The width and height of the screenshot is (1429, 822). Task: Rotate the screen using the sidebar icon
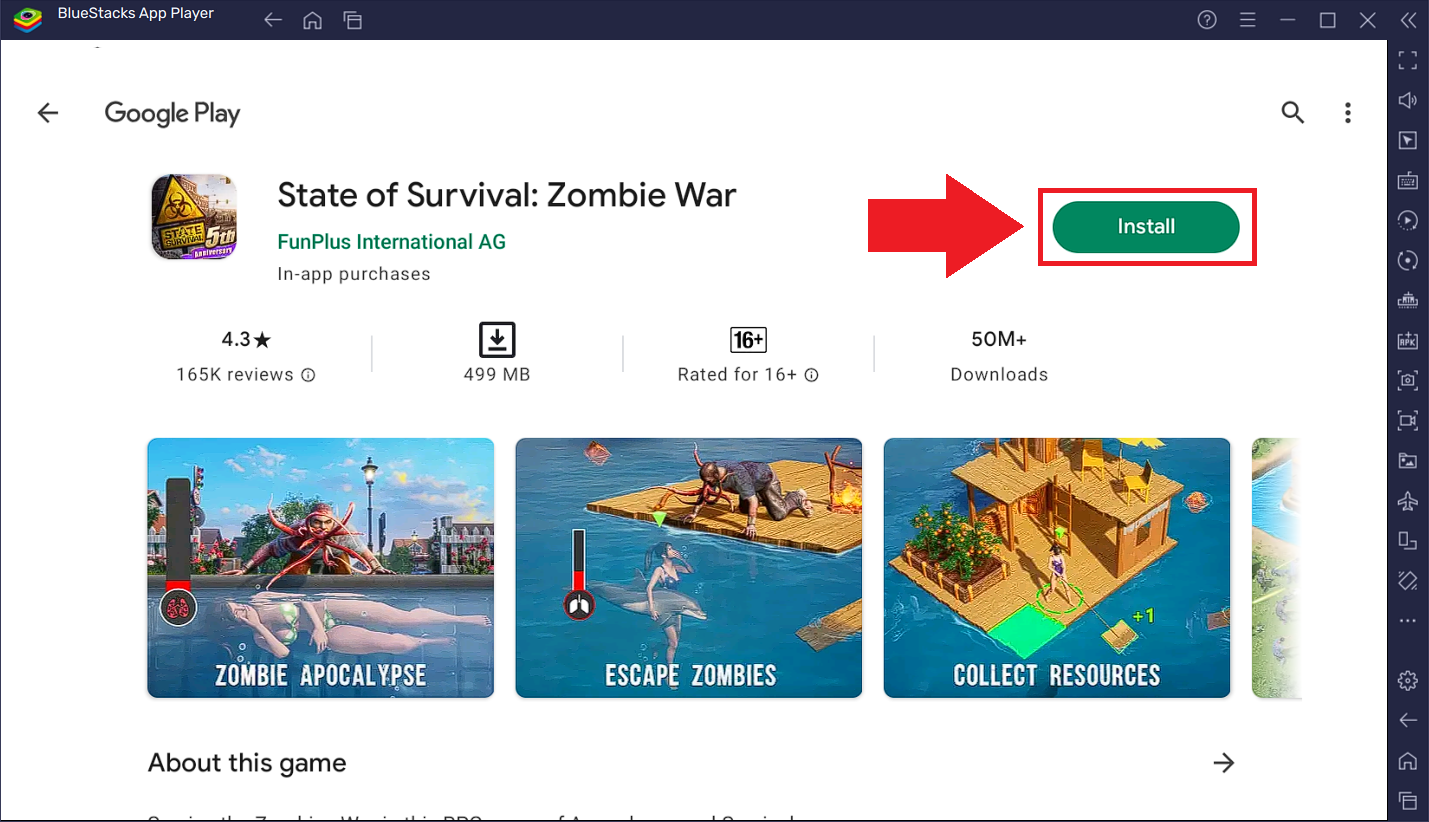pos(1408,580)
